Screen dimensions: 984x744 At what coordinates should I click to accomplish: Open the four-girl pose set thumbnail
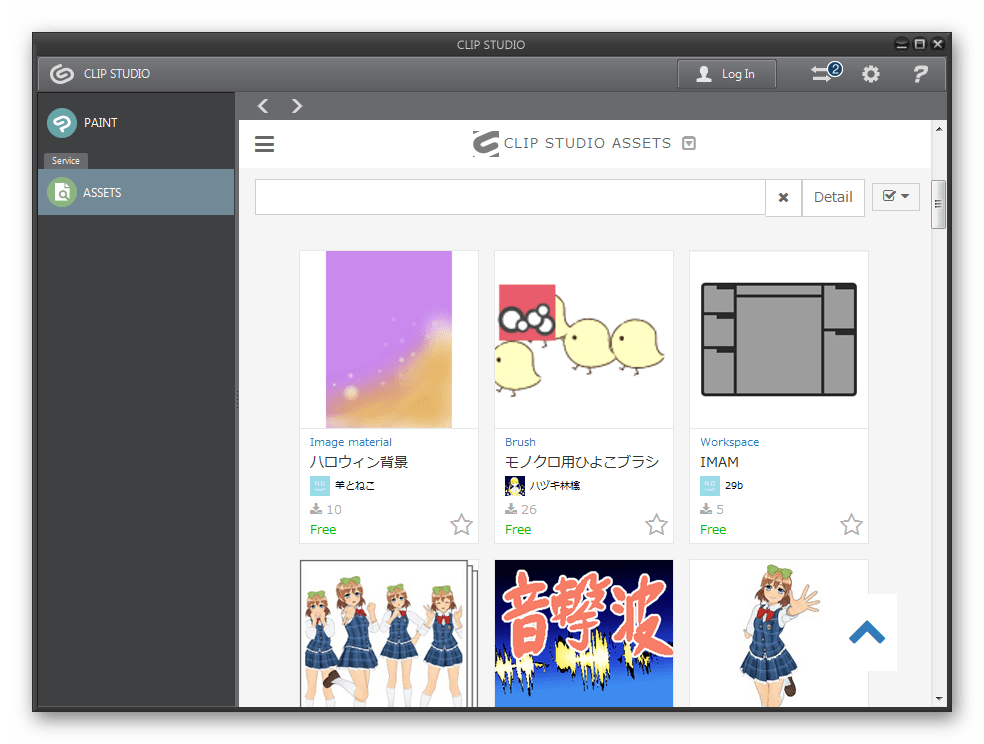pyautogui.click(x=389, y=634)
